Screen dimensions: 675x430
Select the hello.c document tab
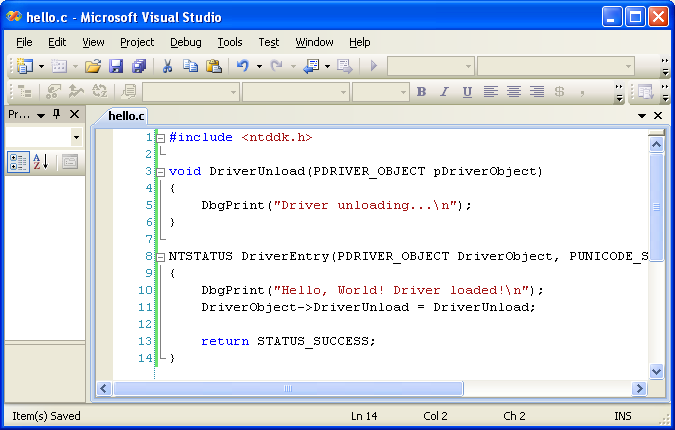click(127, 116)
